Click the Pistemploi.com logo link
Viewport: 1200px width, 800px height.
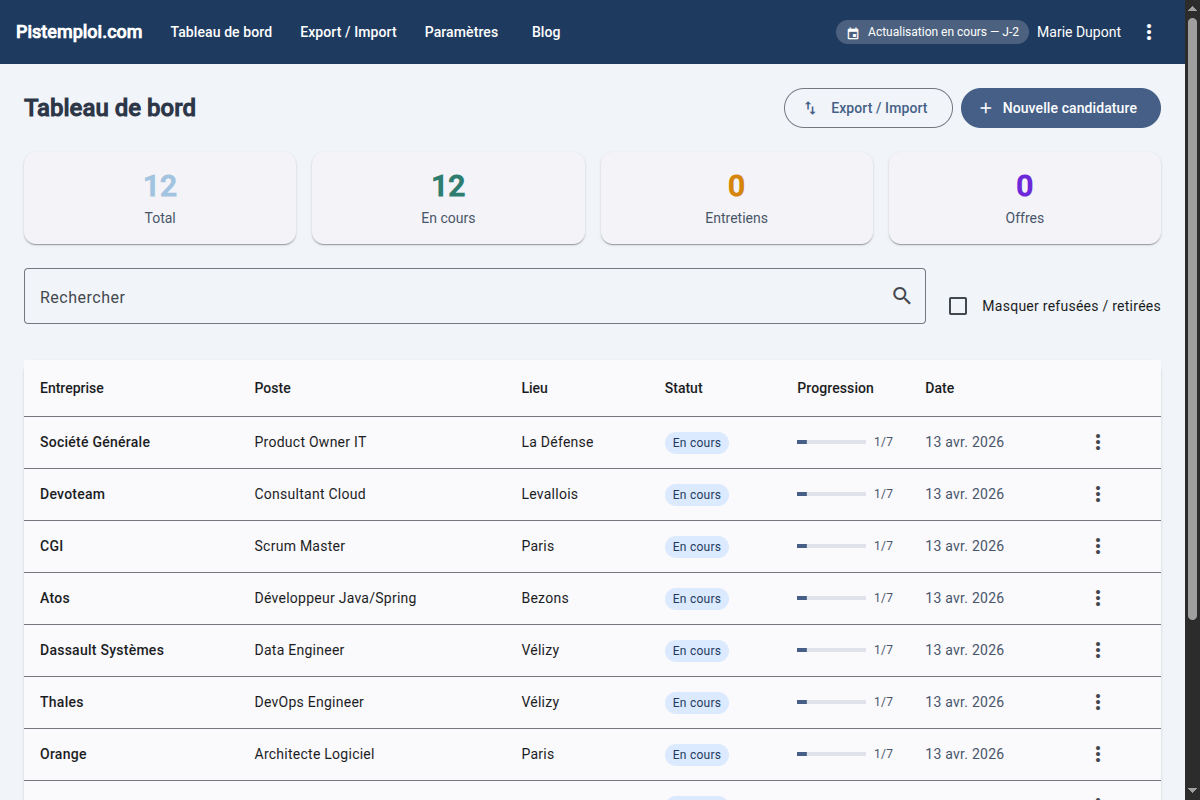(79, 32)
